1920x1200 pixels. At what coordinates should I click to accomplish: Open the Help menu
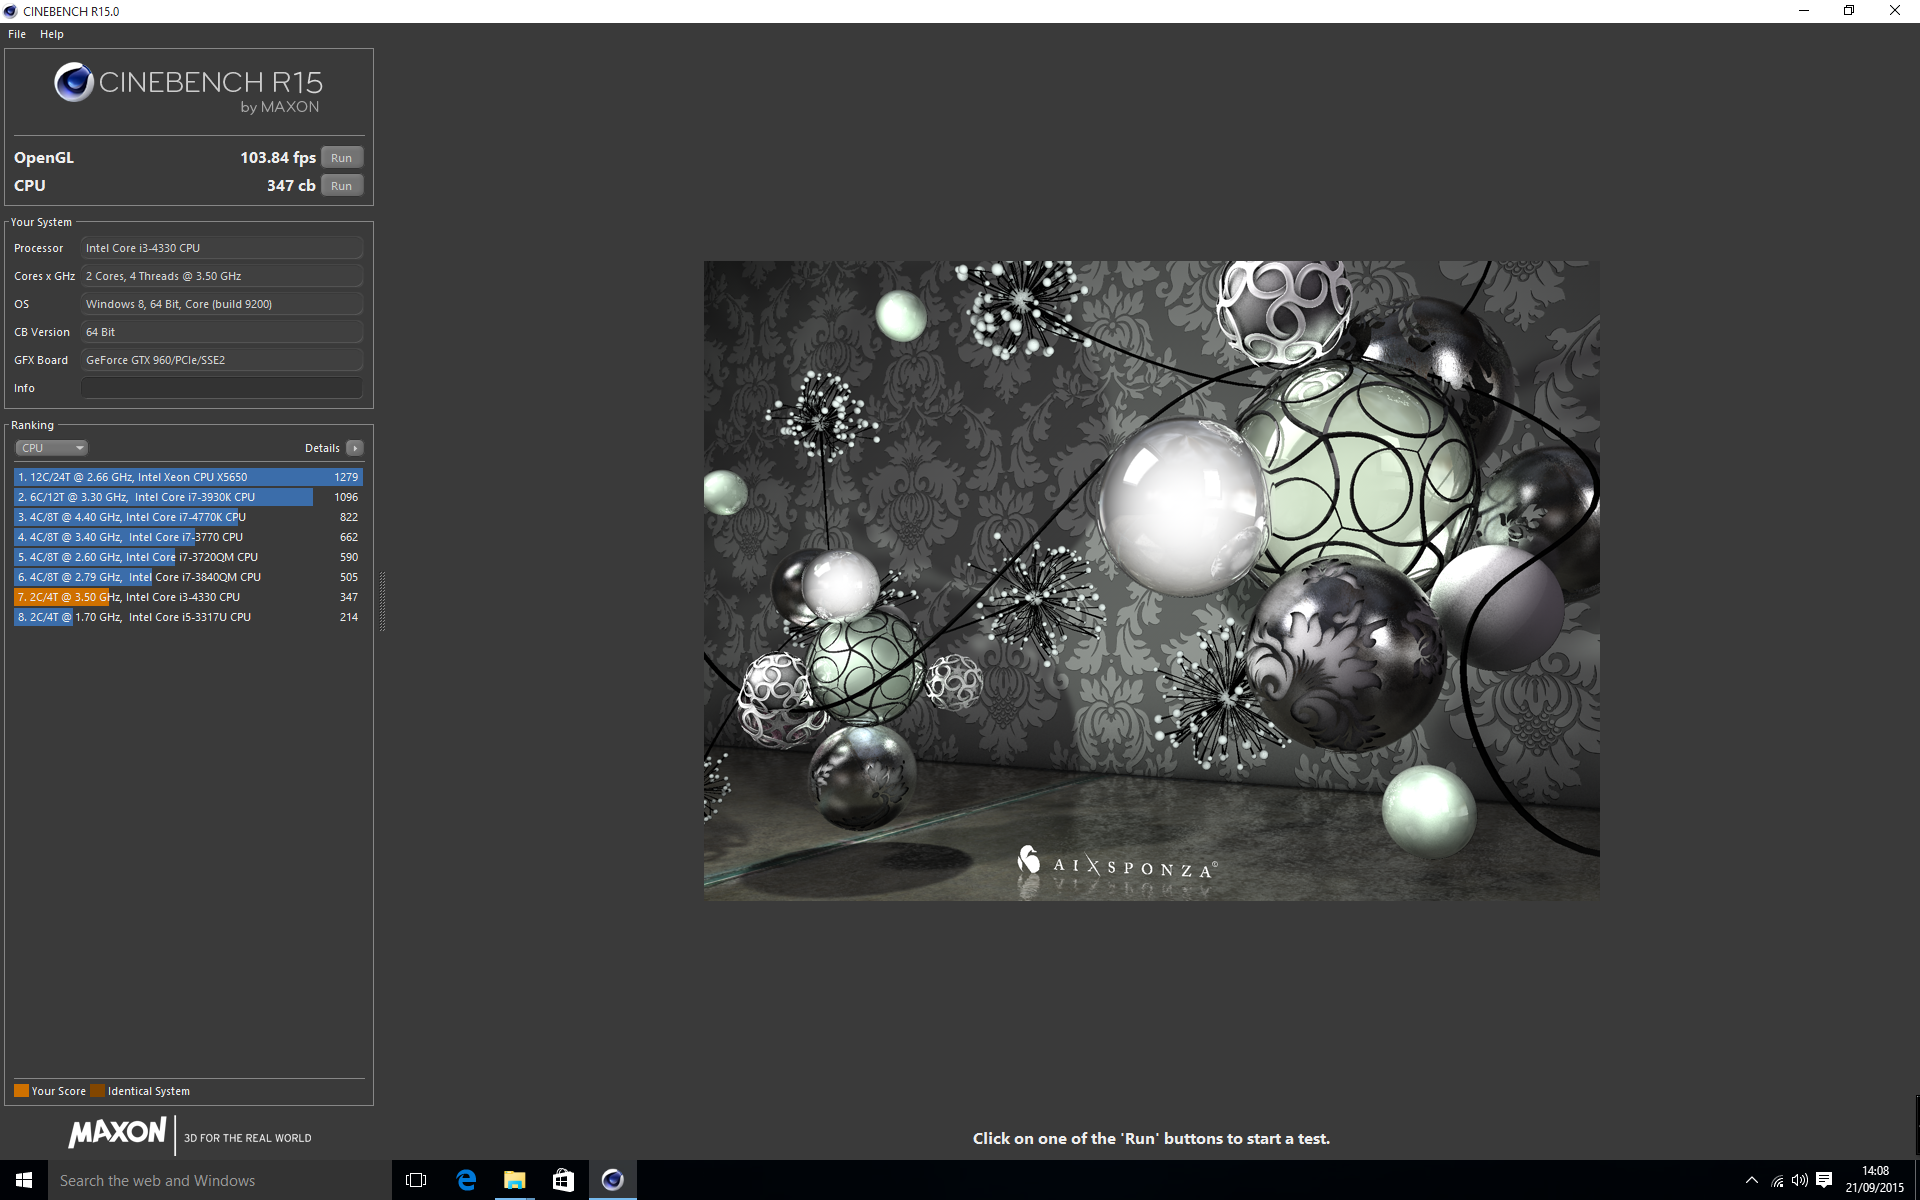[52, 34]
